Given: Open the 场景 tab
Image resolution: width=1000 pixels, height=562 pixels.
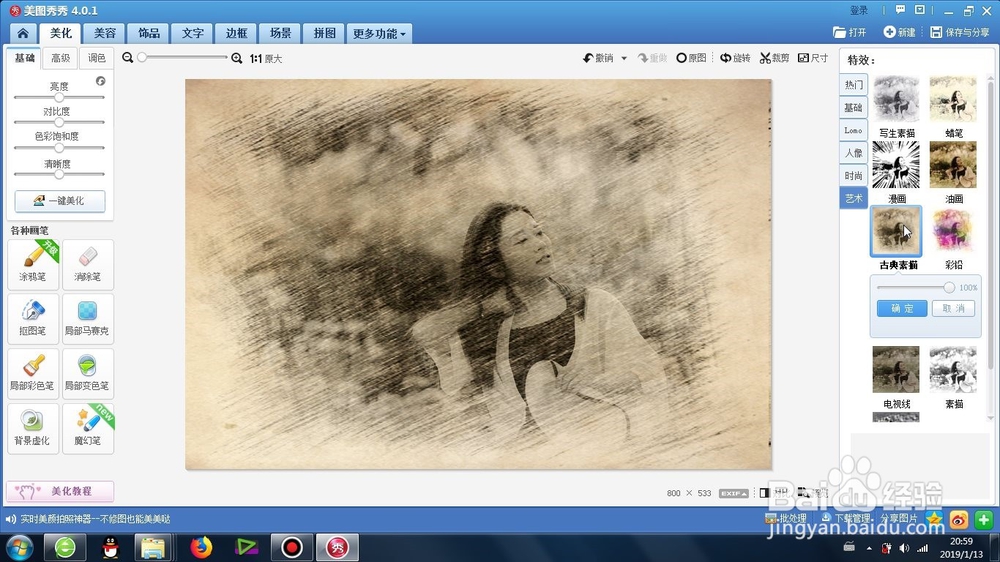Looking at the screenshot, I should pos(280,33).
